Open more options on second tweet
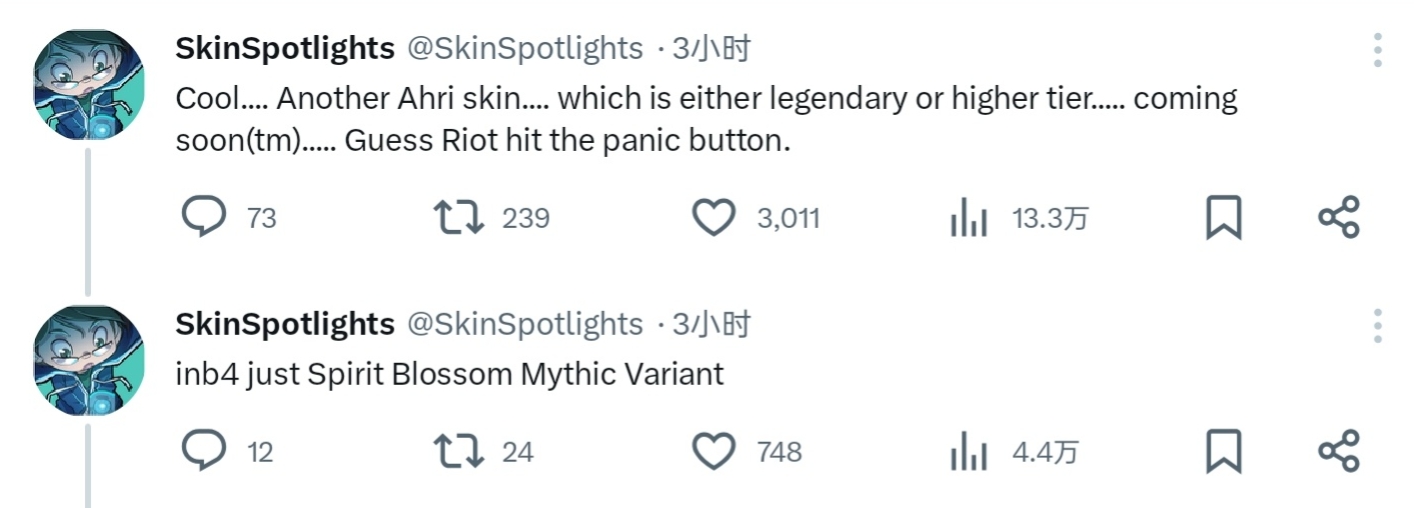 point(1378,326)
